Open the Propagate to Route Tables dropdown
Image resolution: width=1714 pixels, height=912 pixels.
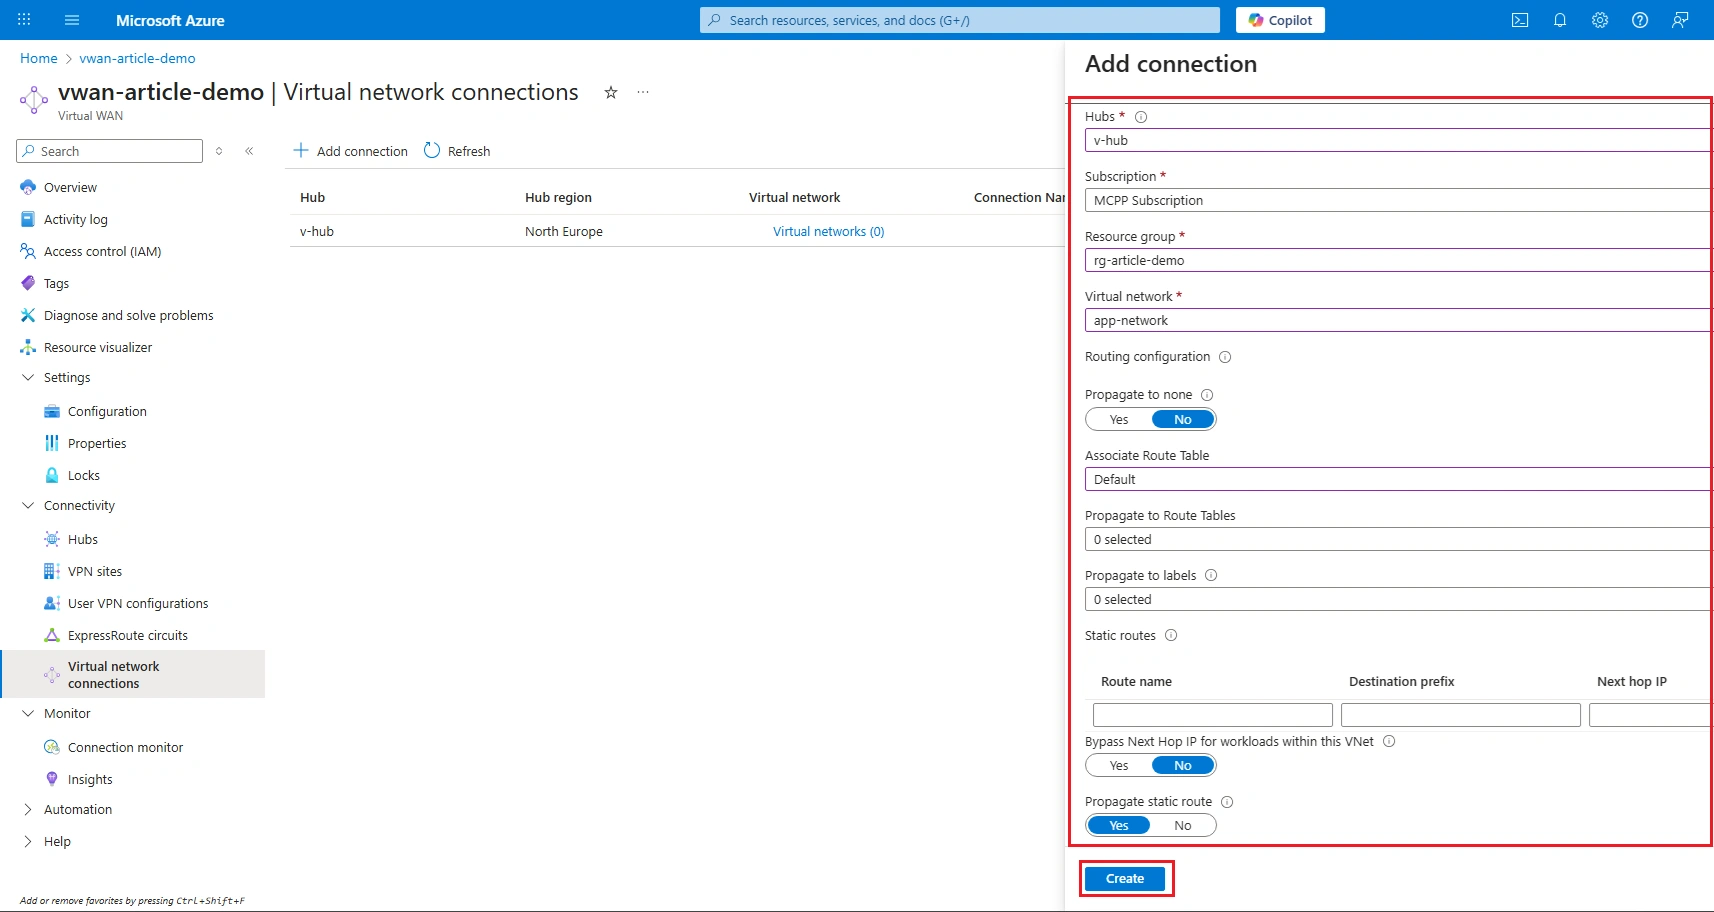[1398, 539]
